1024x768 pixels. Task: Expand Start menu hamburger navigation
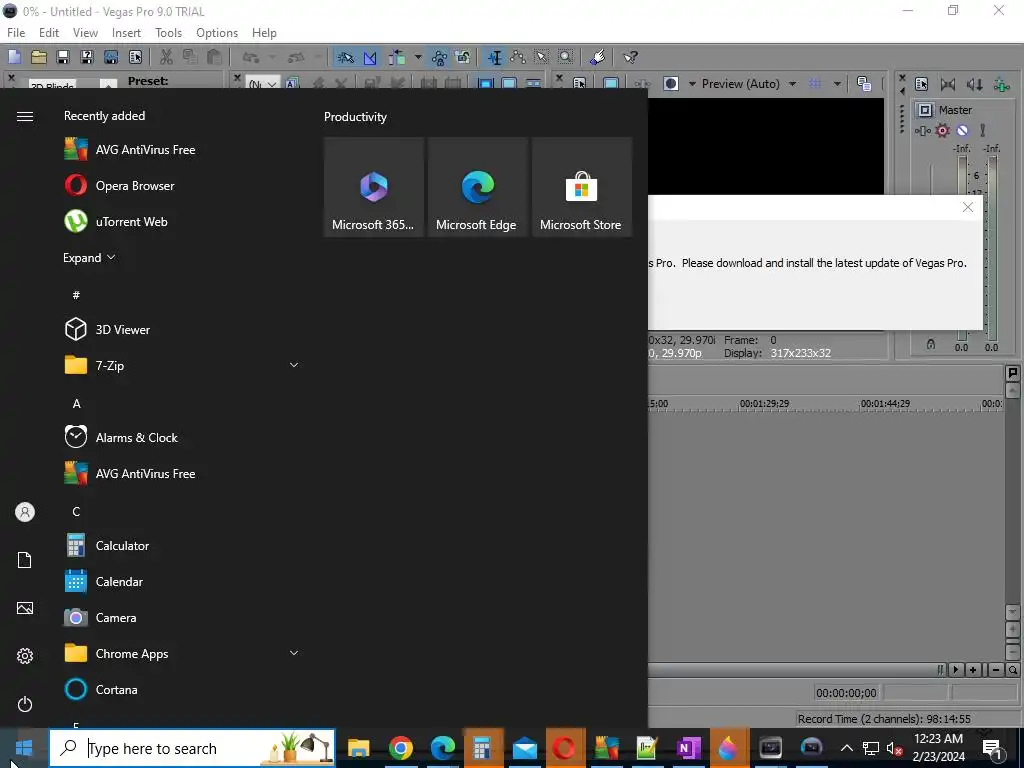coord(25,116)
